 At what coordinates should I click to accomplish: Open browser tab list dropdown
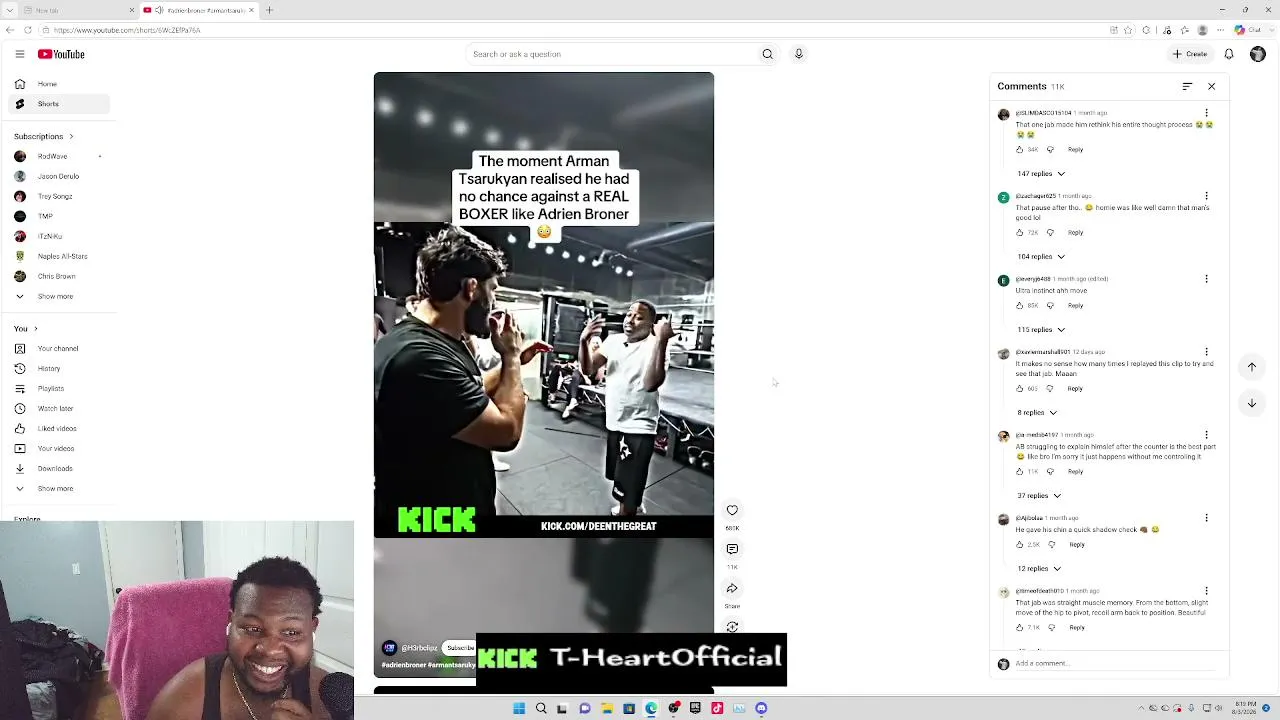10,10
